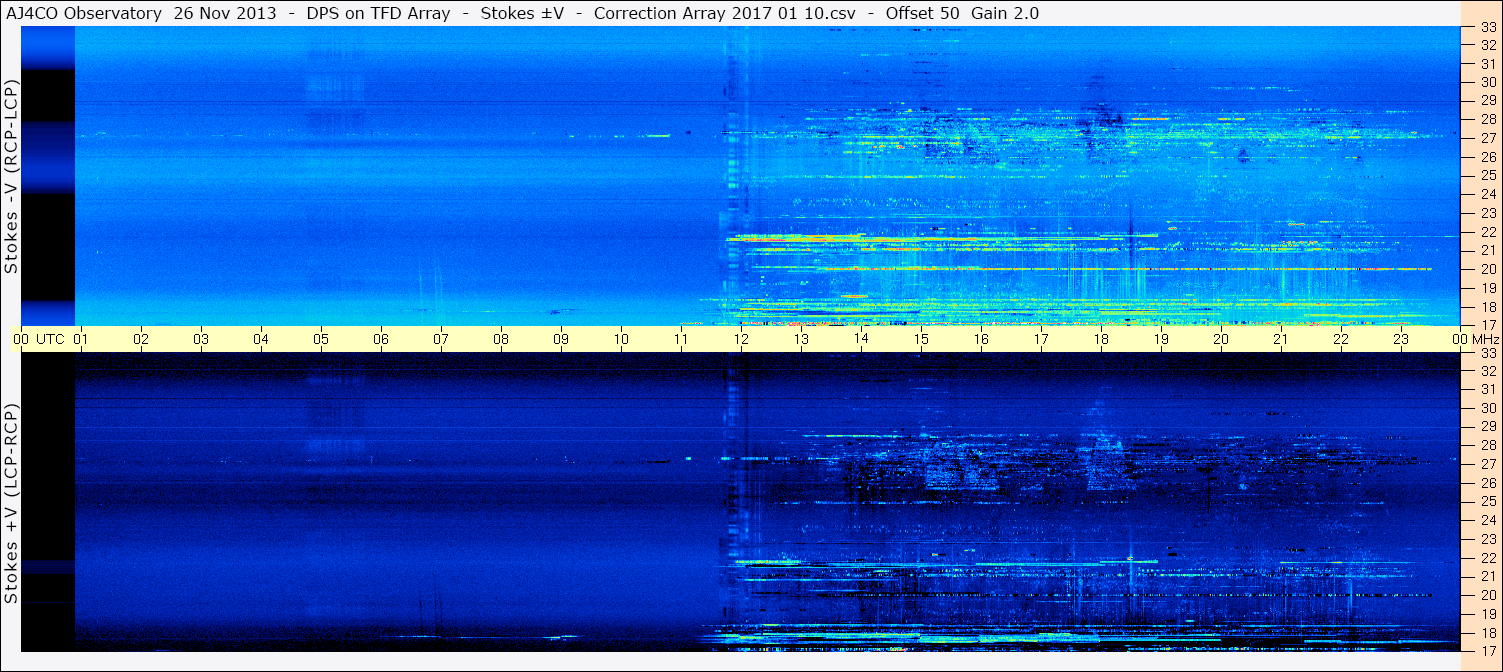
Task: Click the 'MHz' unit label beside the time axis
Action: pyautogui.click(x=1484, y=340)
